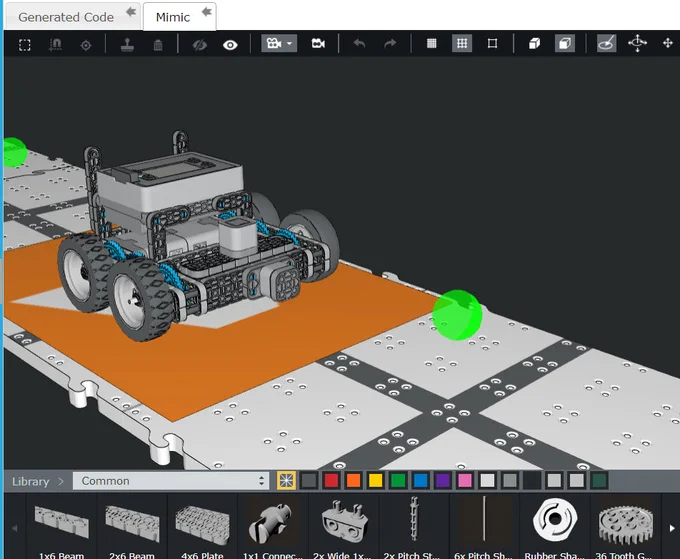Viewport: 680px width, 559px height.
Task: Show the previous library parts with the left arrow
Action: (x=14, y=528)
